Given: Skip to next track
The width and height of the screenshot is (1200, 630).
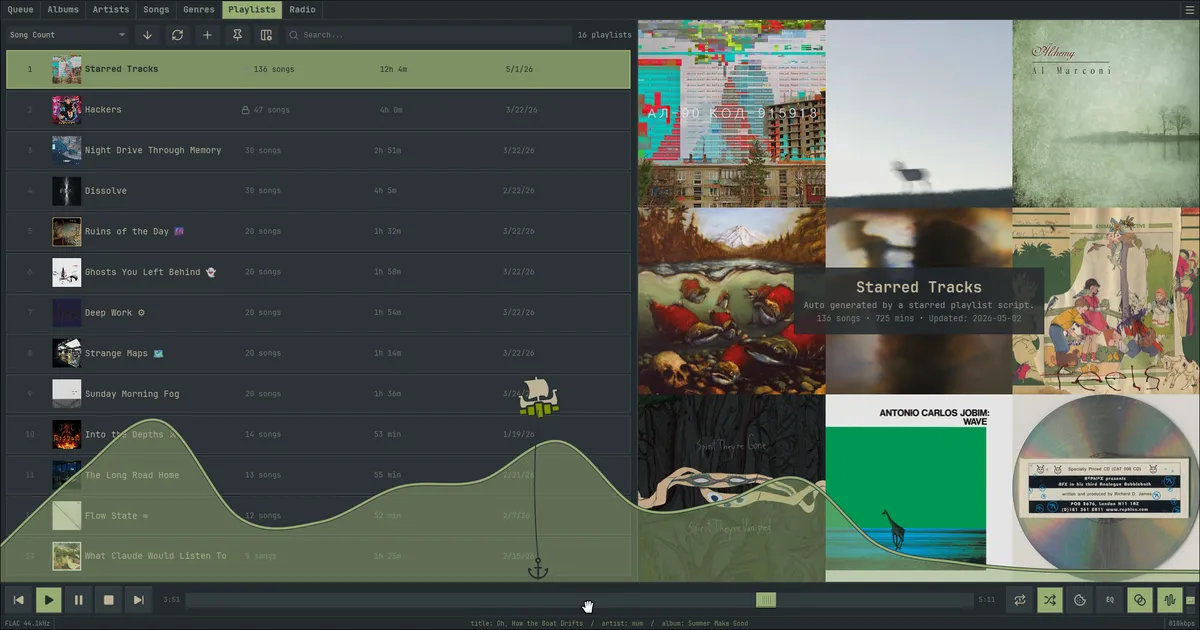Looking at the screenshot, I should click(139, 600).
